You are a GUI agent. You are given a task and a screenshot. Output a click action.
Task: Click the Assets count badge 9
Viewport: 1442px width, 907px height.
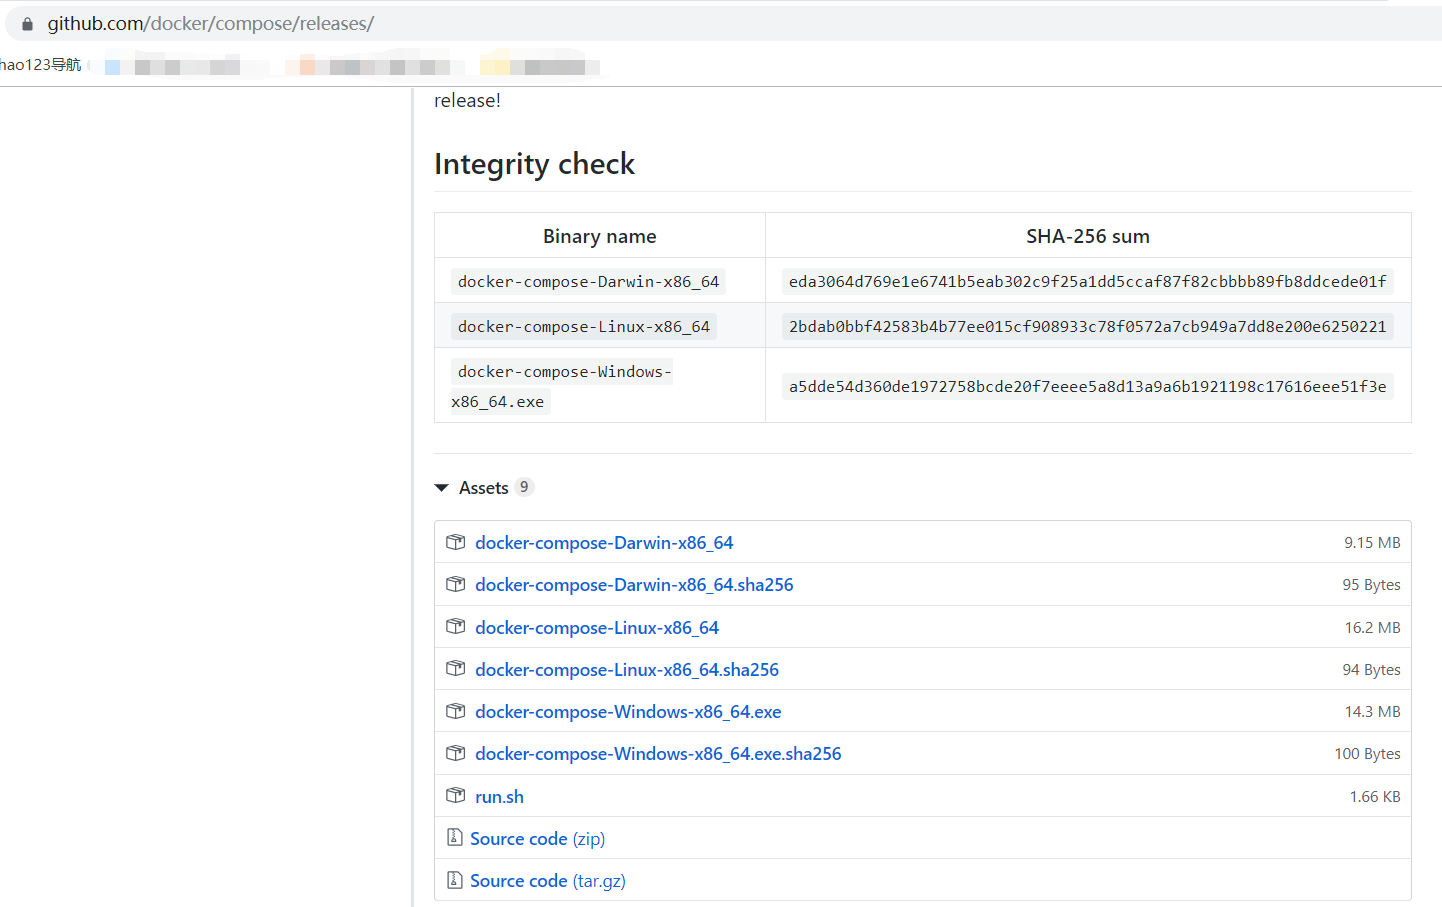[524, 487]
